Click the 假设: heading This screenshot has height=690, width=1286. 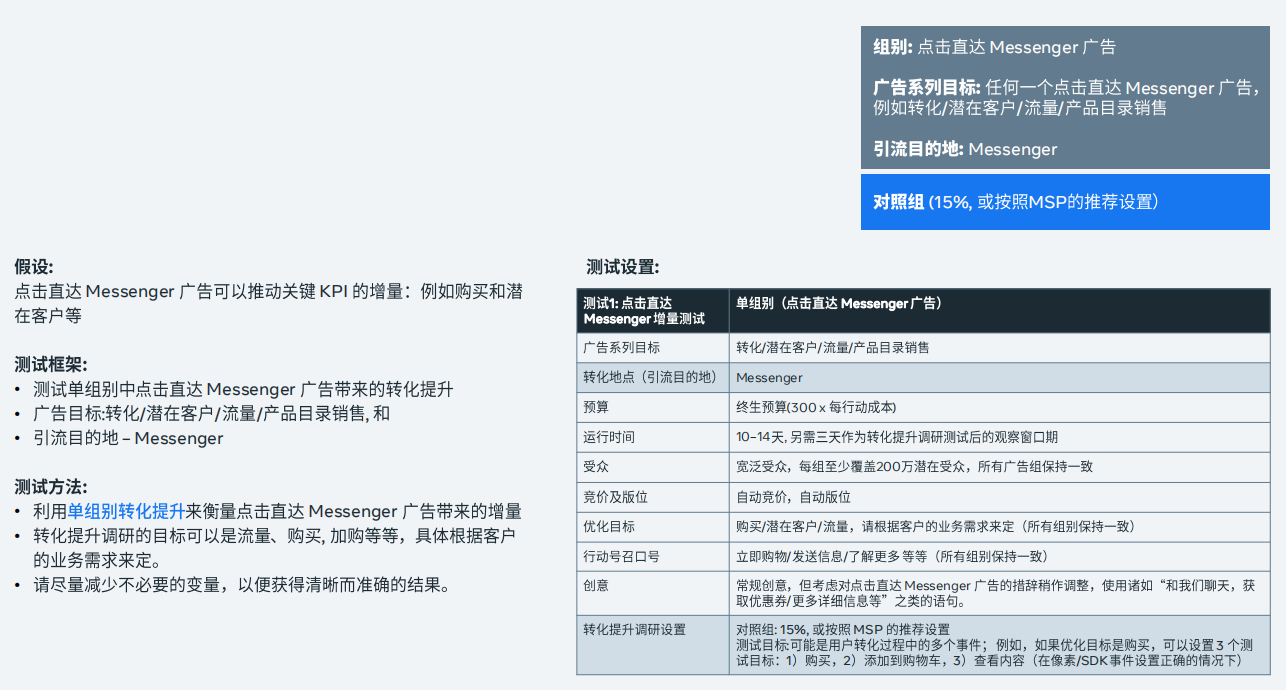(x=34, y=267)
